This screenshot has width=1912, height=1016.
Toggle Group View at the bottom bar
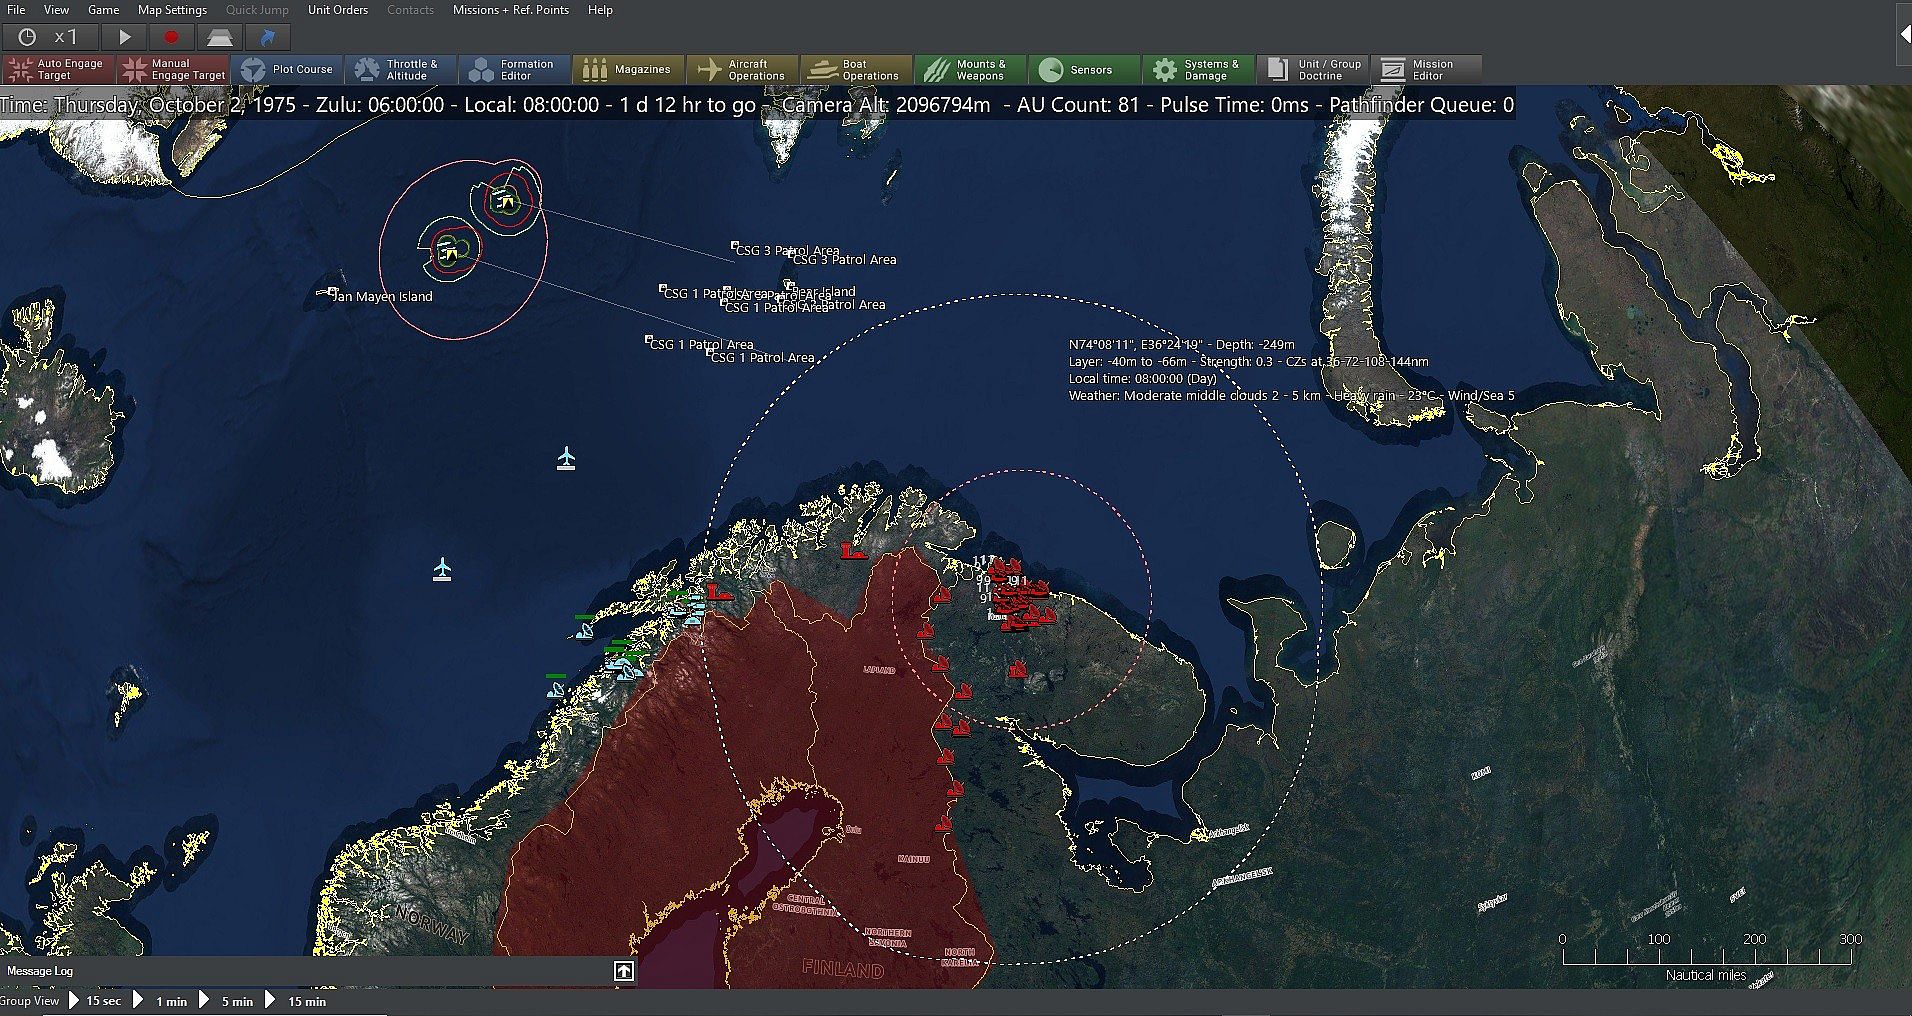click(30, 1001)
